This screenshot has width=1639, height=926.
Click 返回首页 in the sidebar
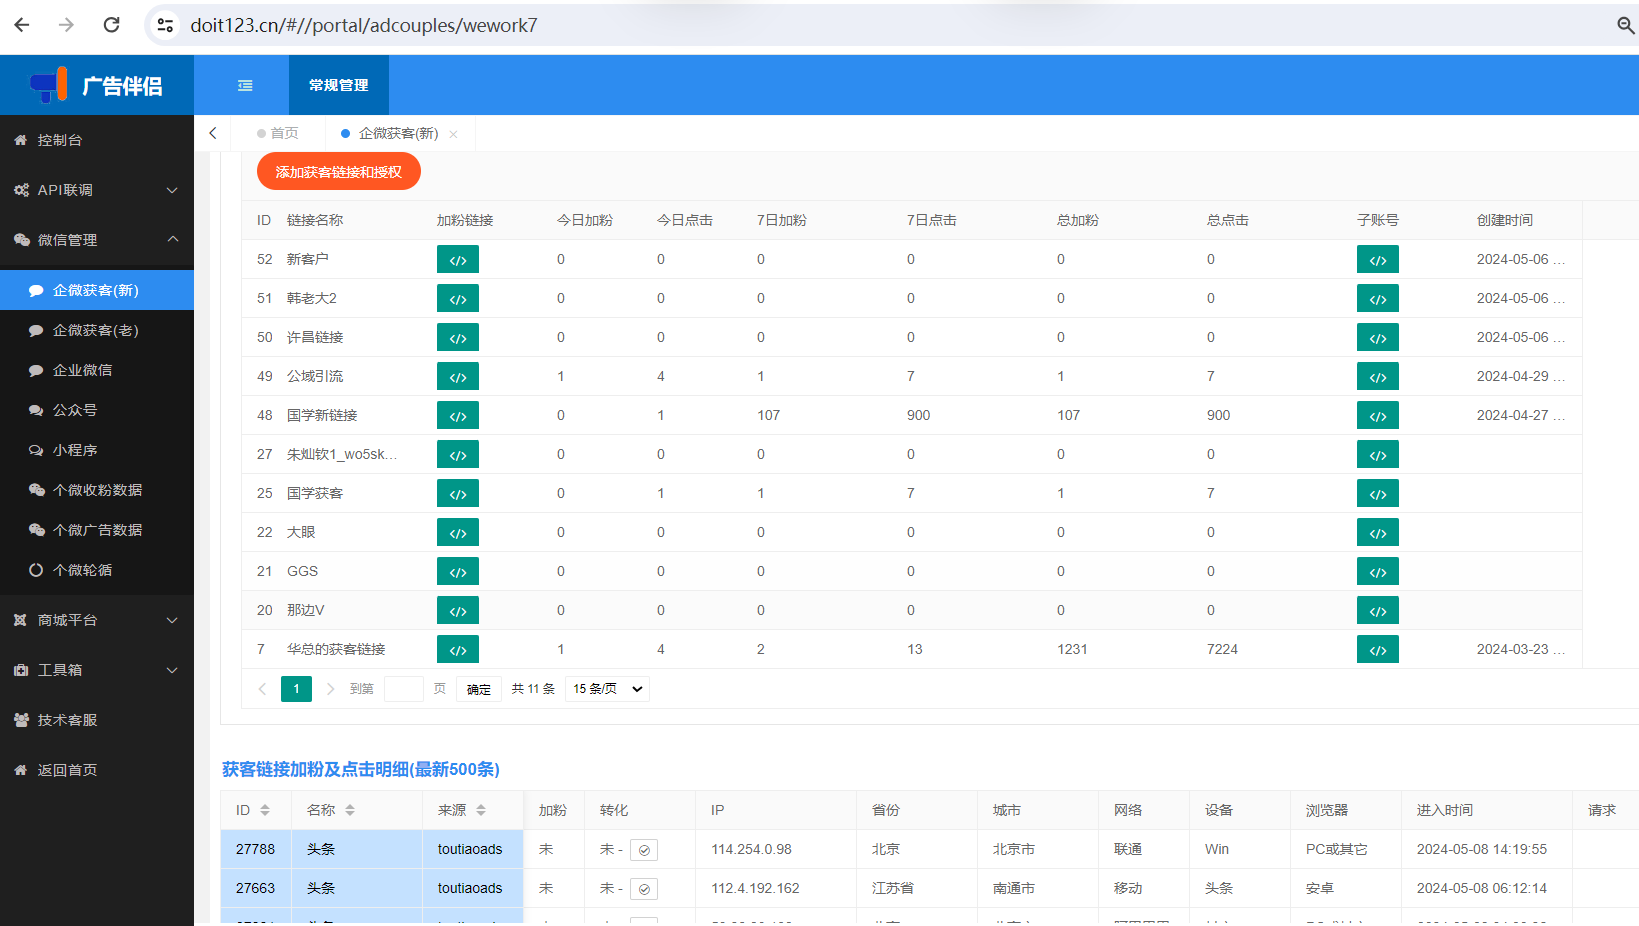[97, 770]
